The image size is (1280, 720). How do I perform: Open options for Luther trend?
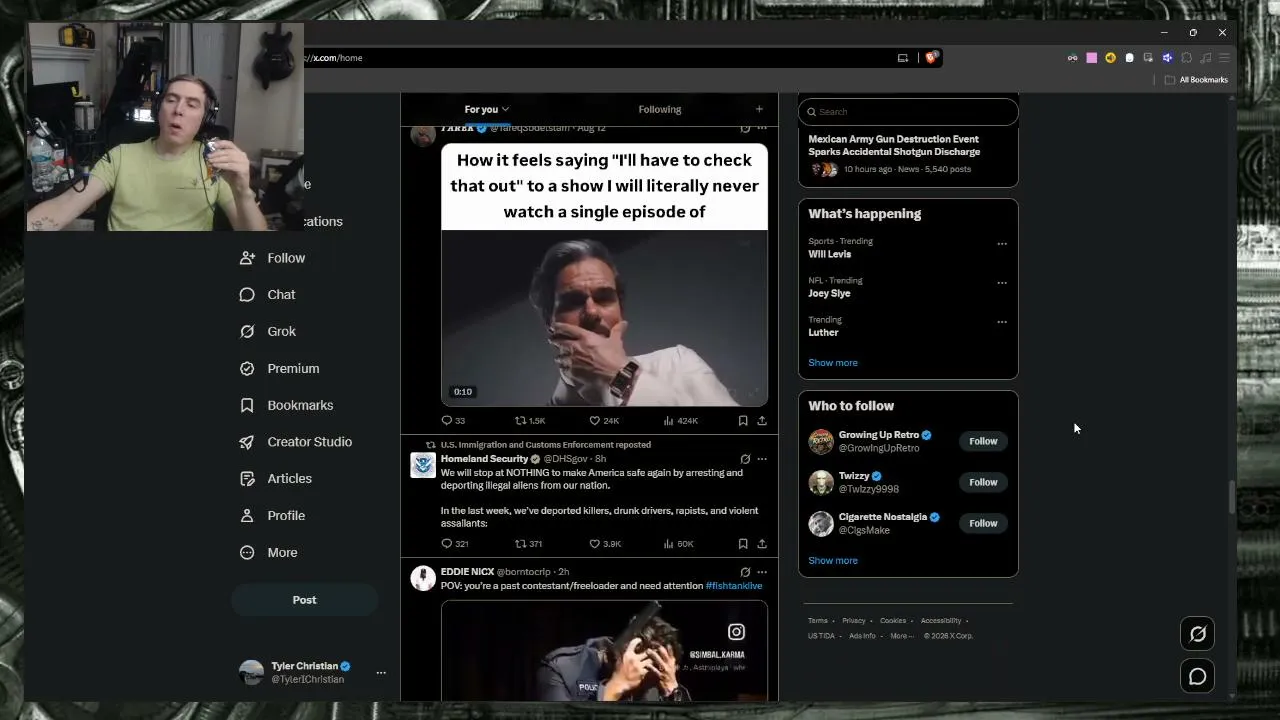tap(1002, 322)
